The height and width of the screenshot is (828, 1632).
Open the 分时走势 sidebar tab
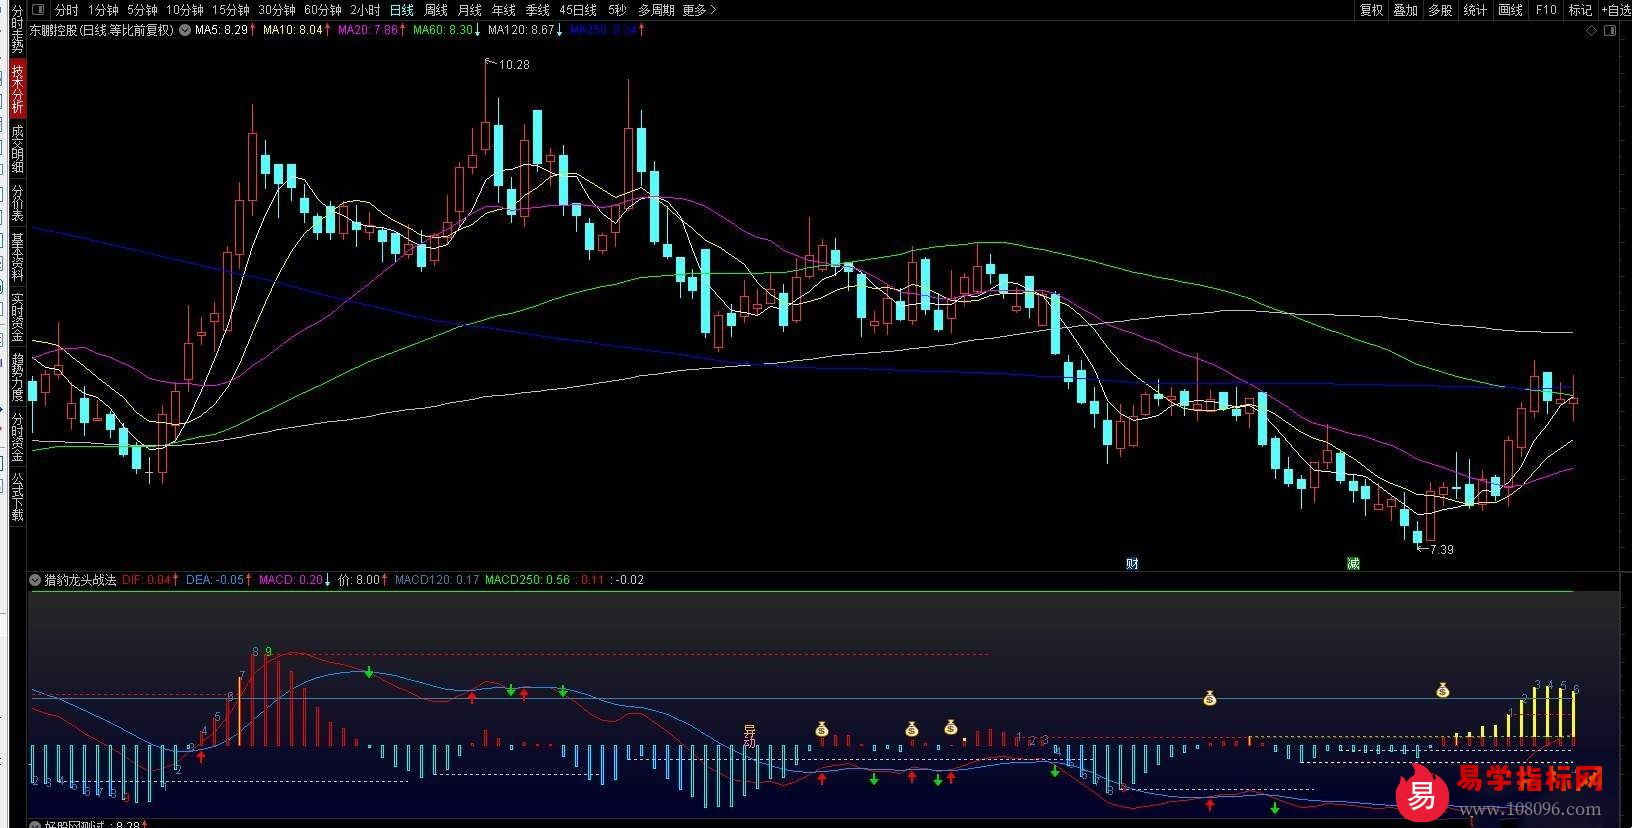(17, 29)
